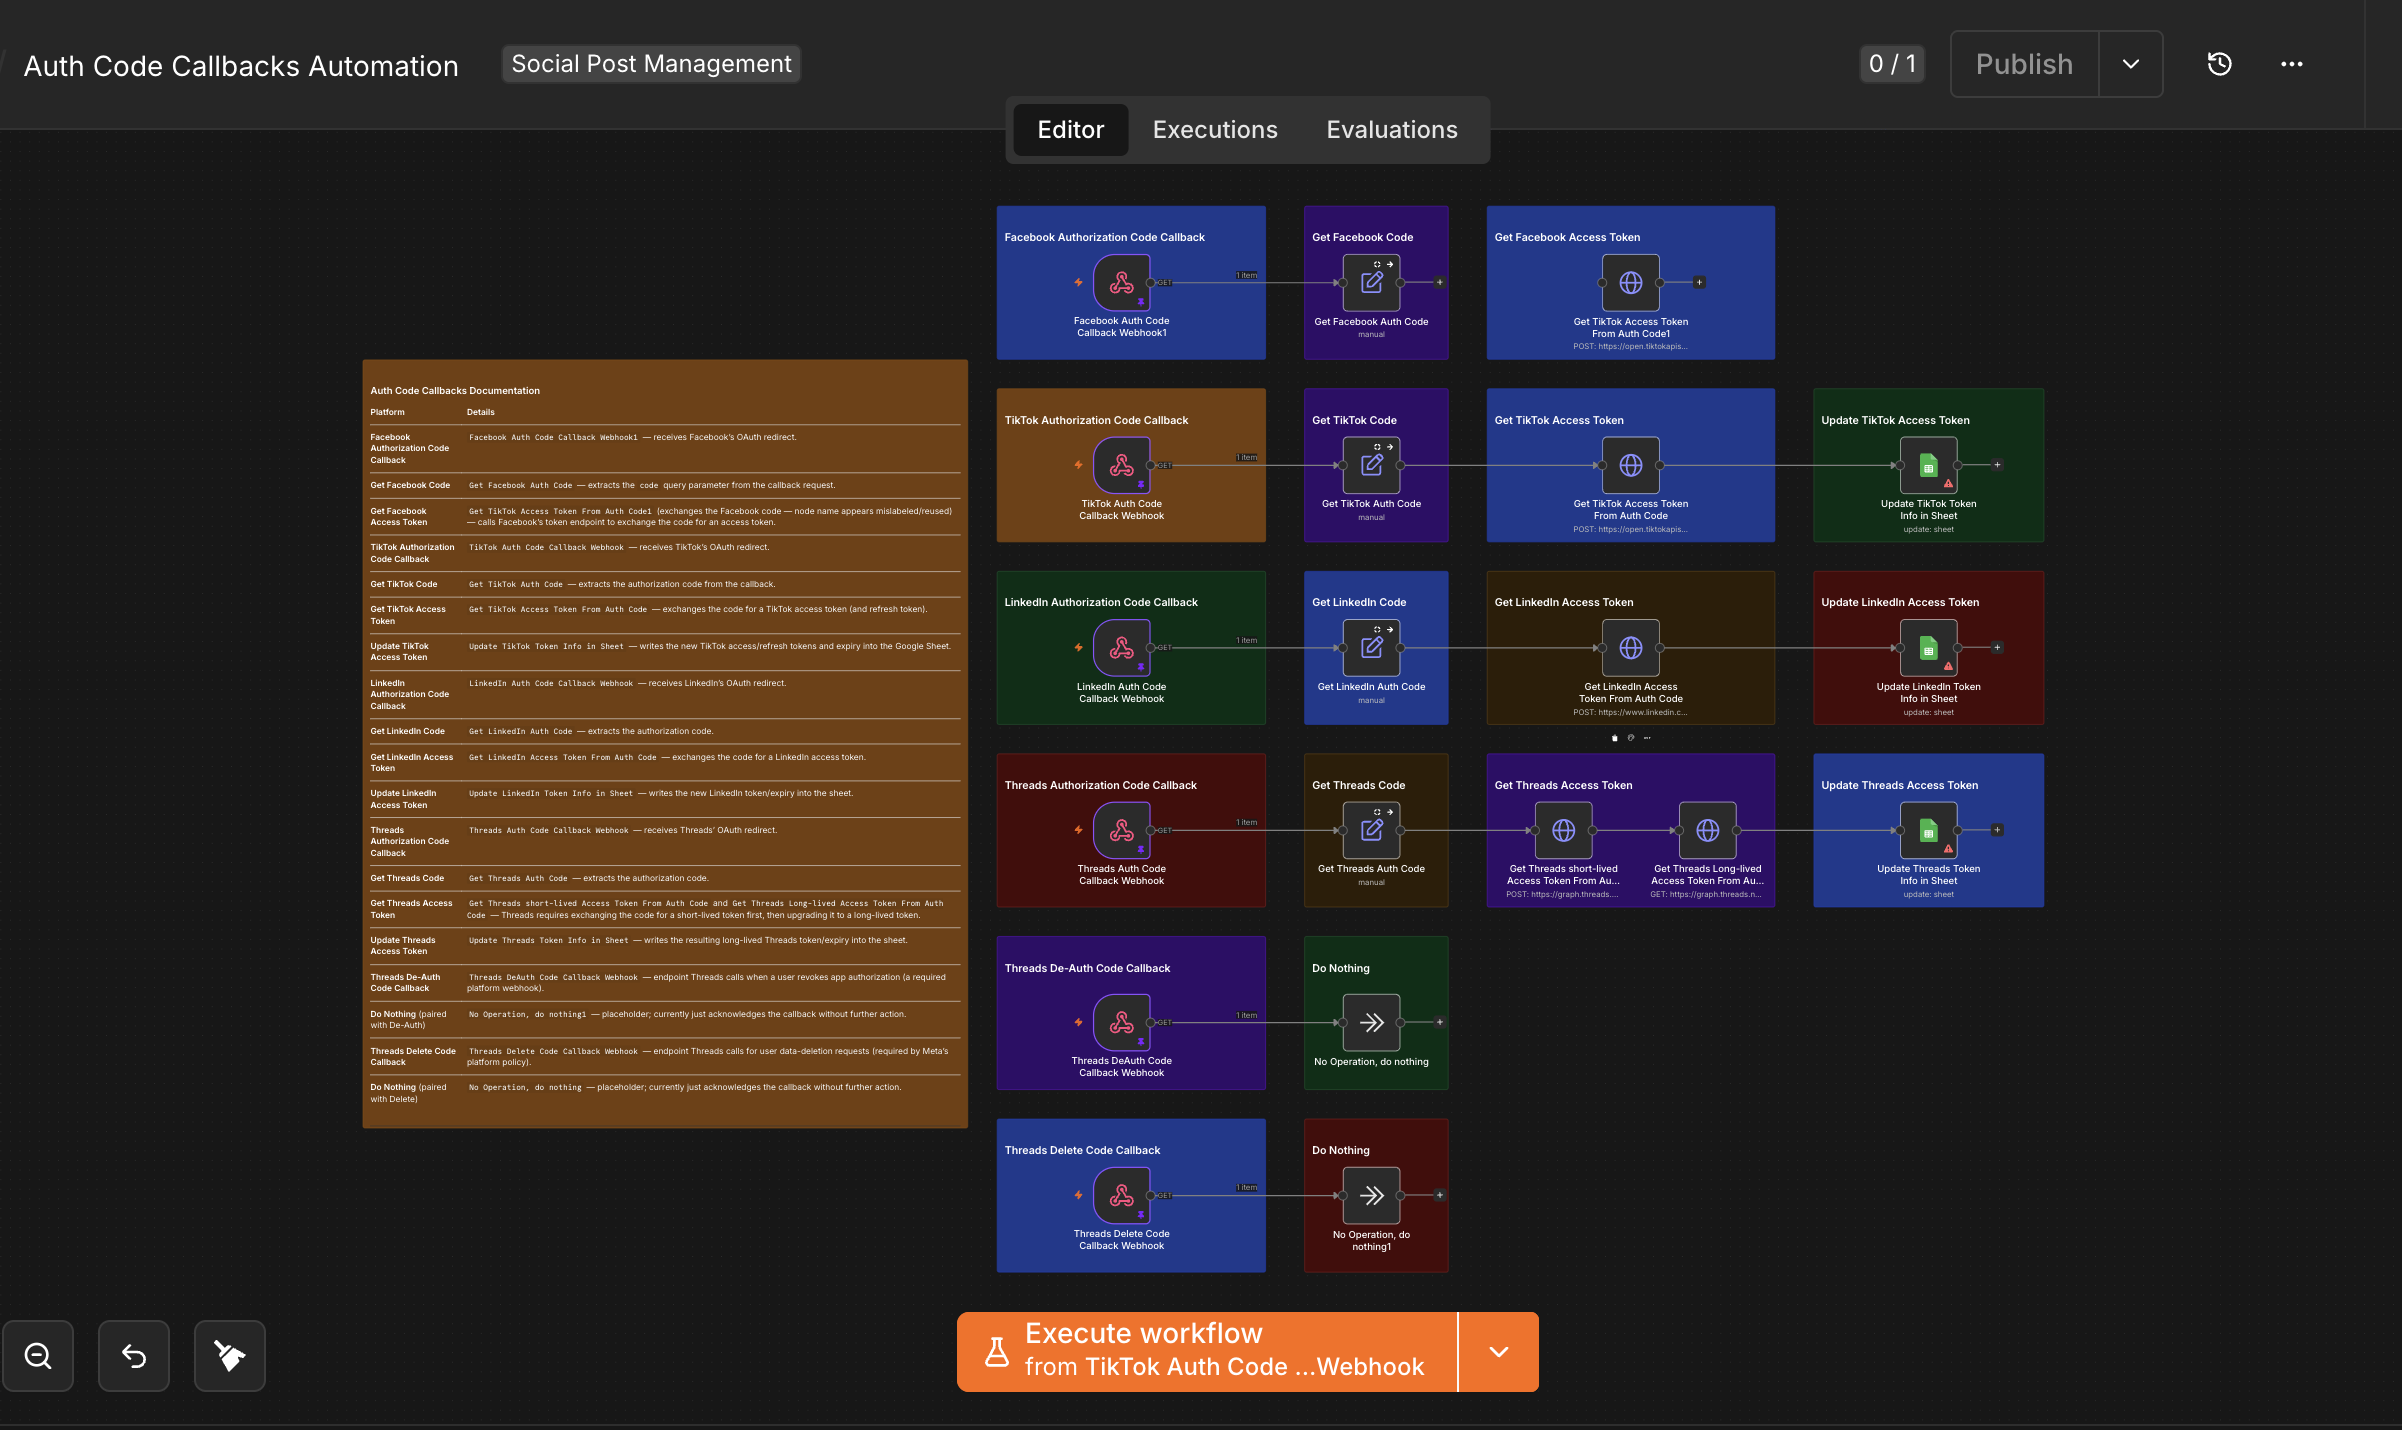
Task: Select the Get Threads short-lived Access Token node
Action: (1564, 830)
